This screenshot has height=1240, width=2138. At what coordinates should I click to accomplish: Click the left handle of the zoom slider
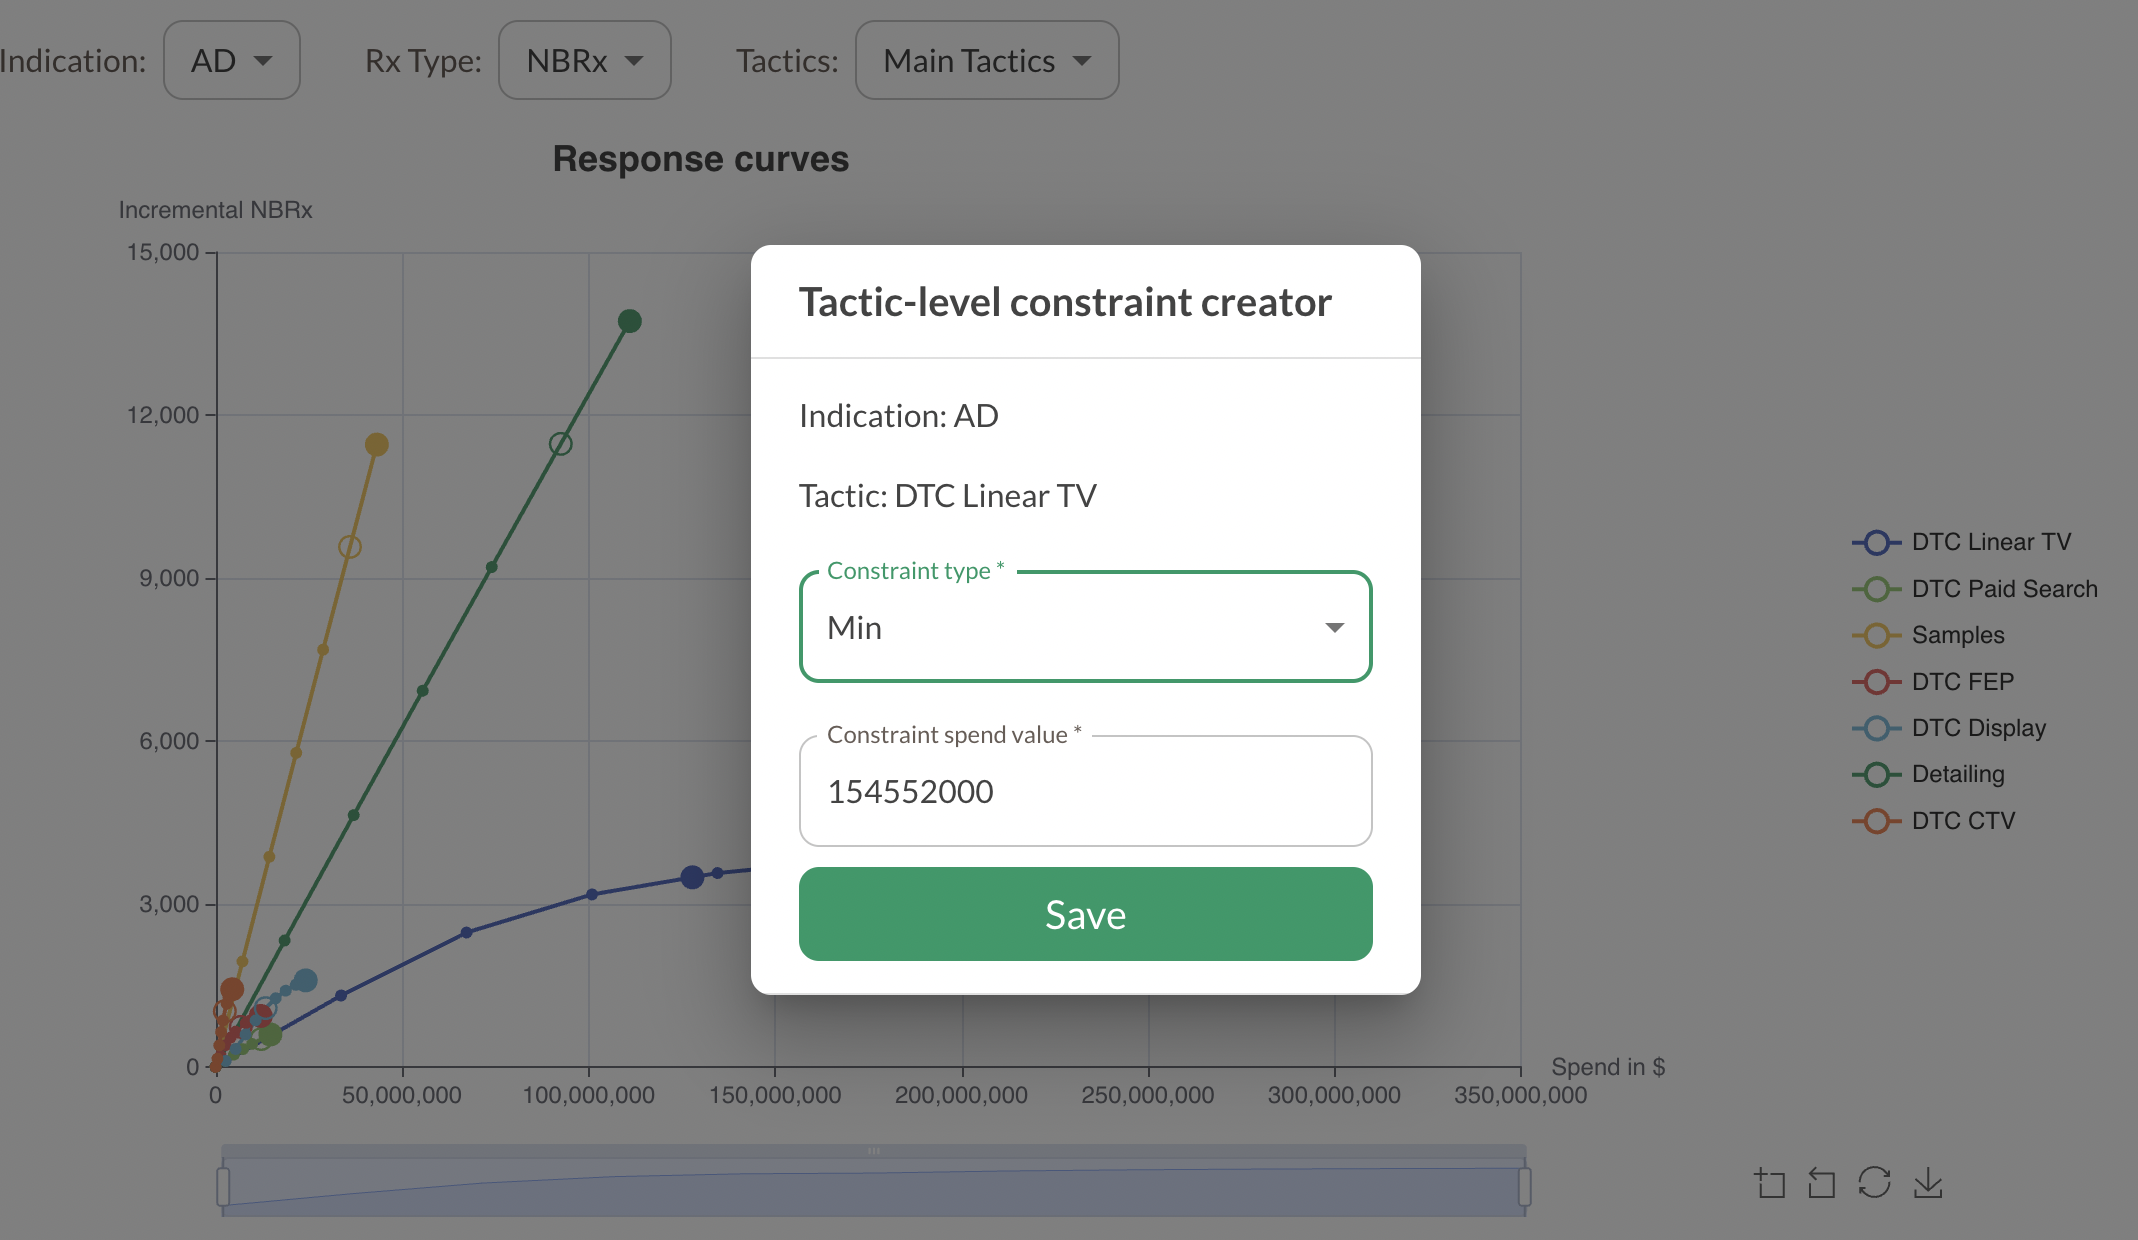click(x=223, y=1186)
